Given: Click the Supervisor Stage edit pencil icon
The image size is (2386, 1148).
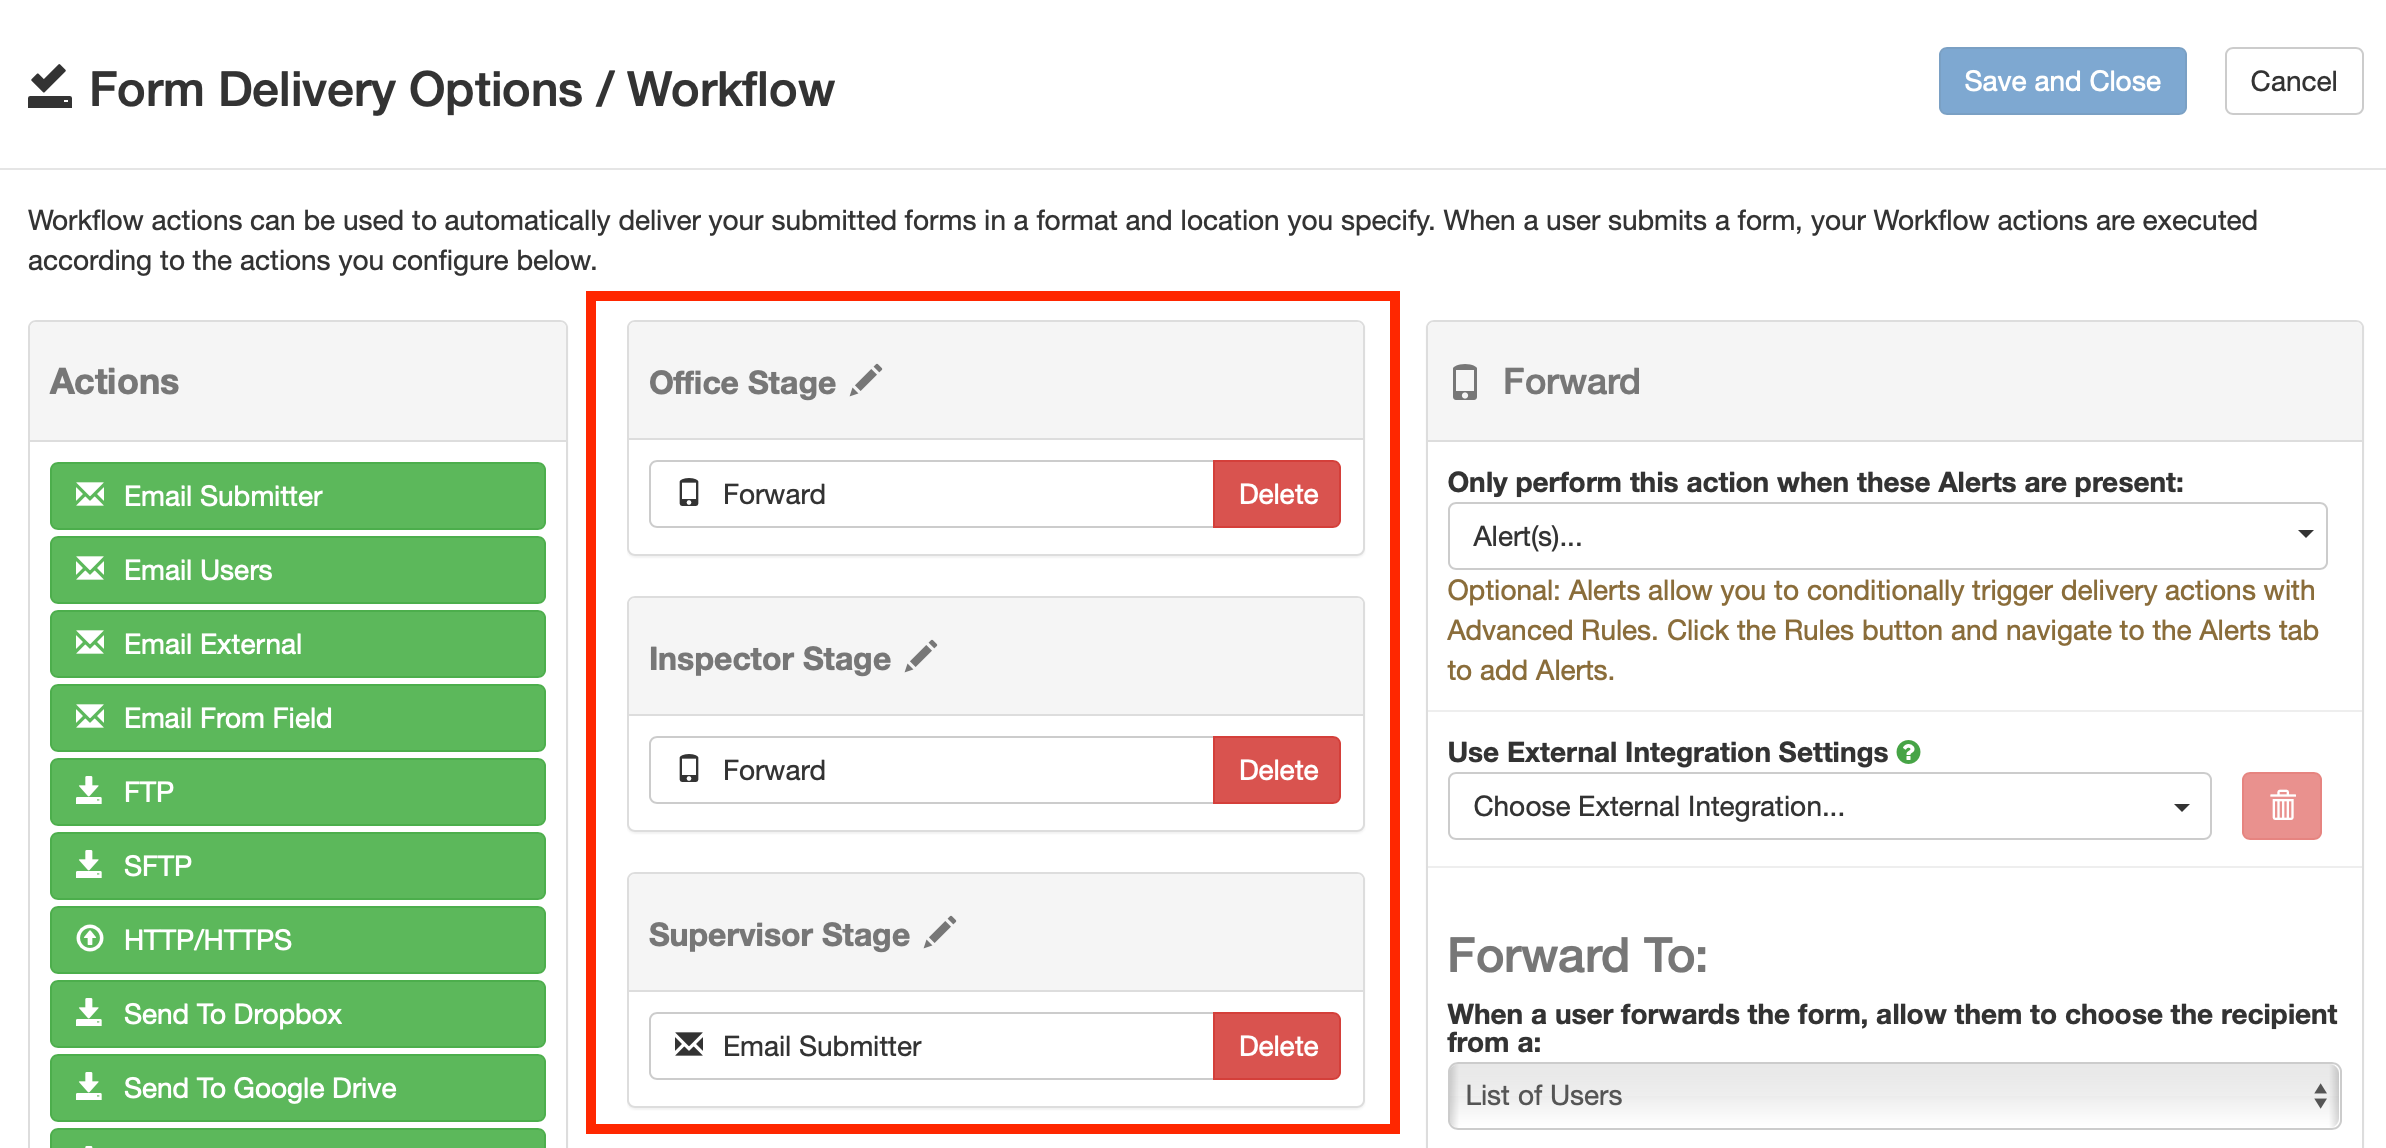Looking at the screenshot, I should (938, 932).
